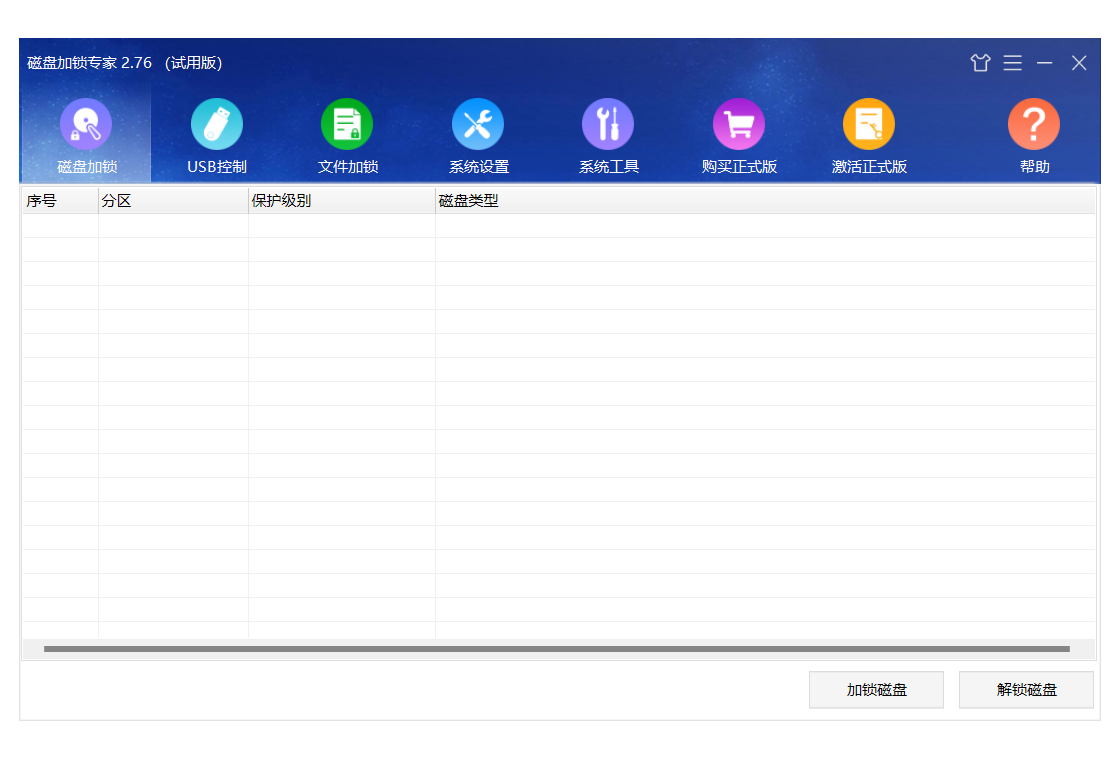The width and height of the screenshot is (1120, 760).
Task: Click the 序号 column header
Action: click(x=60, y=201)
